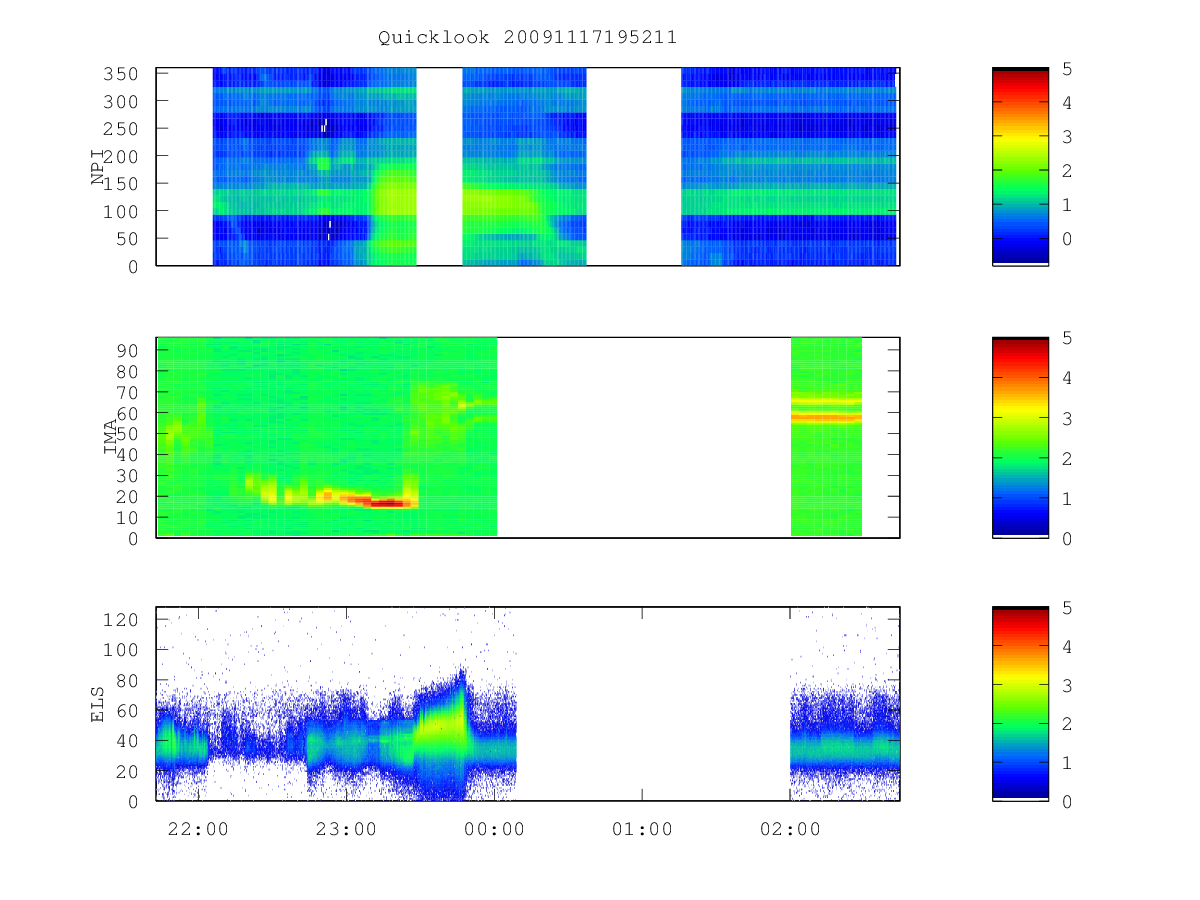Click the 23:00 time tick label
1200x900 pixels.
(346, 829)
